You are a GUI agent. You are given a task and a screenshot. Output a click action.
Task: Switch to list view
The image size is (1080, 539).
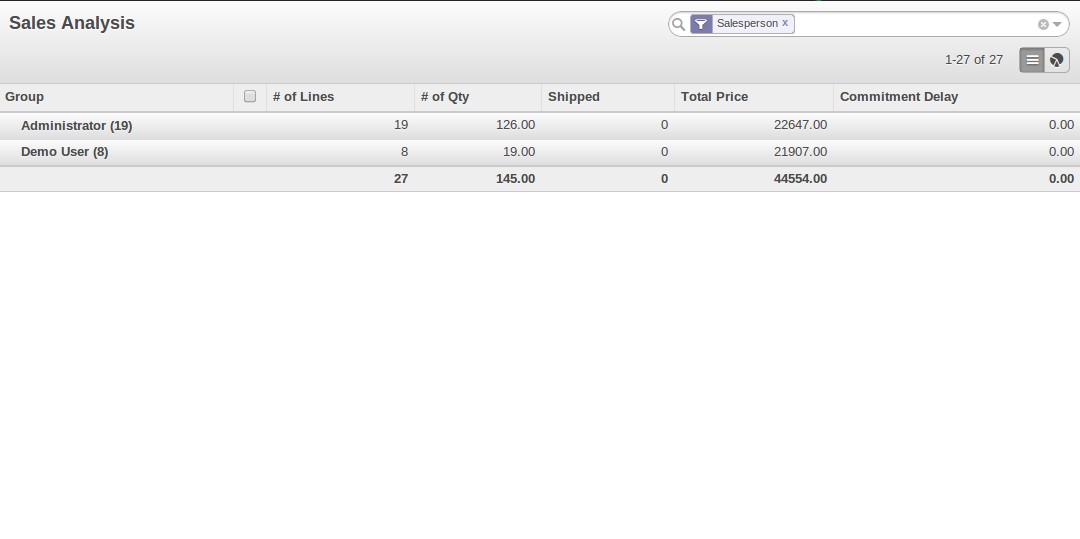pos(1032,60)
